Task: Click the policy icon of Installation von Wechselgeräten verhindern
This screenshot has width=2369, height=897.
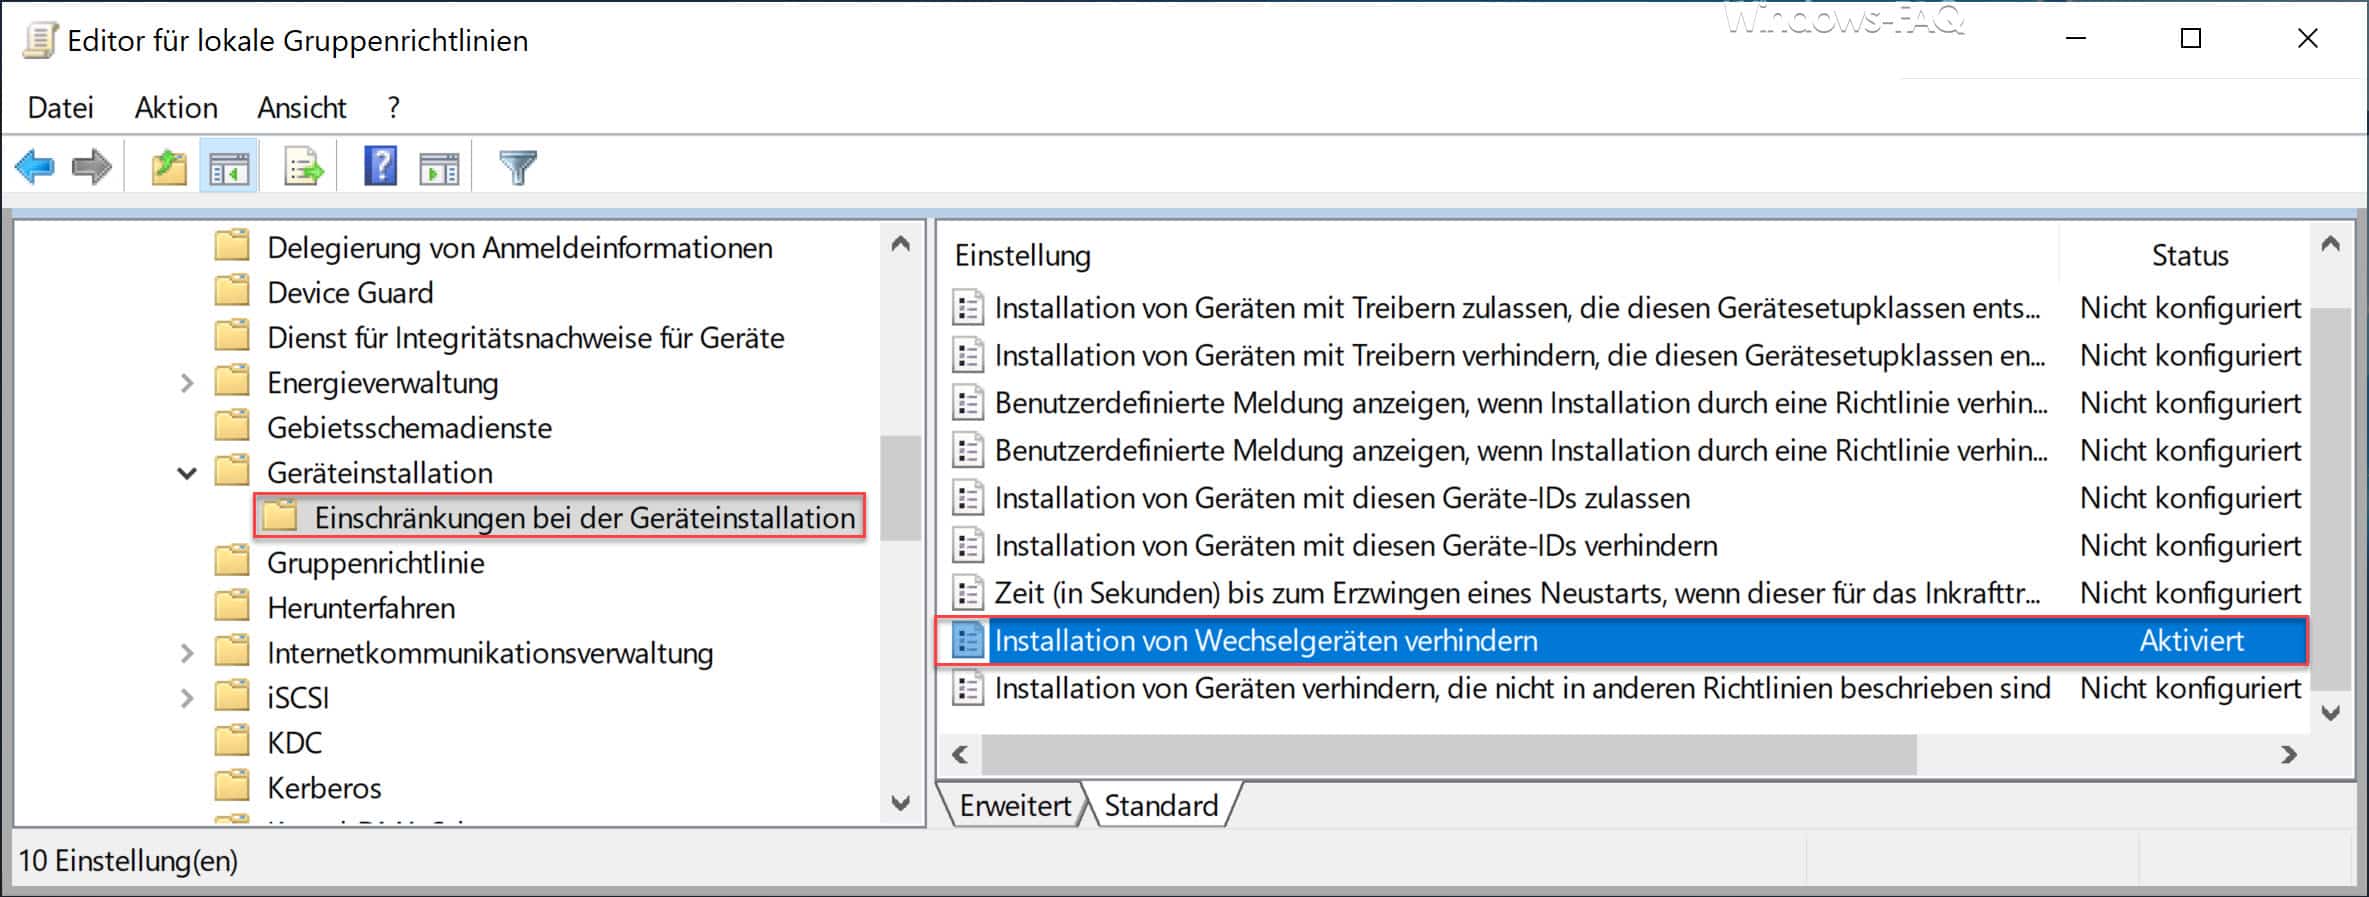Action: coord(968,641)
